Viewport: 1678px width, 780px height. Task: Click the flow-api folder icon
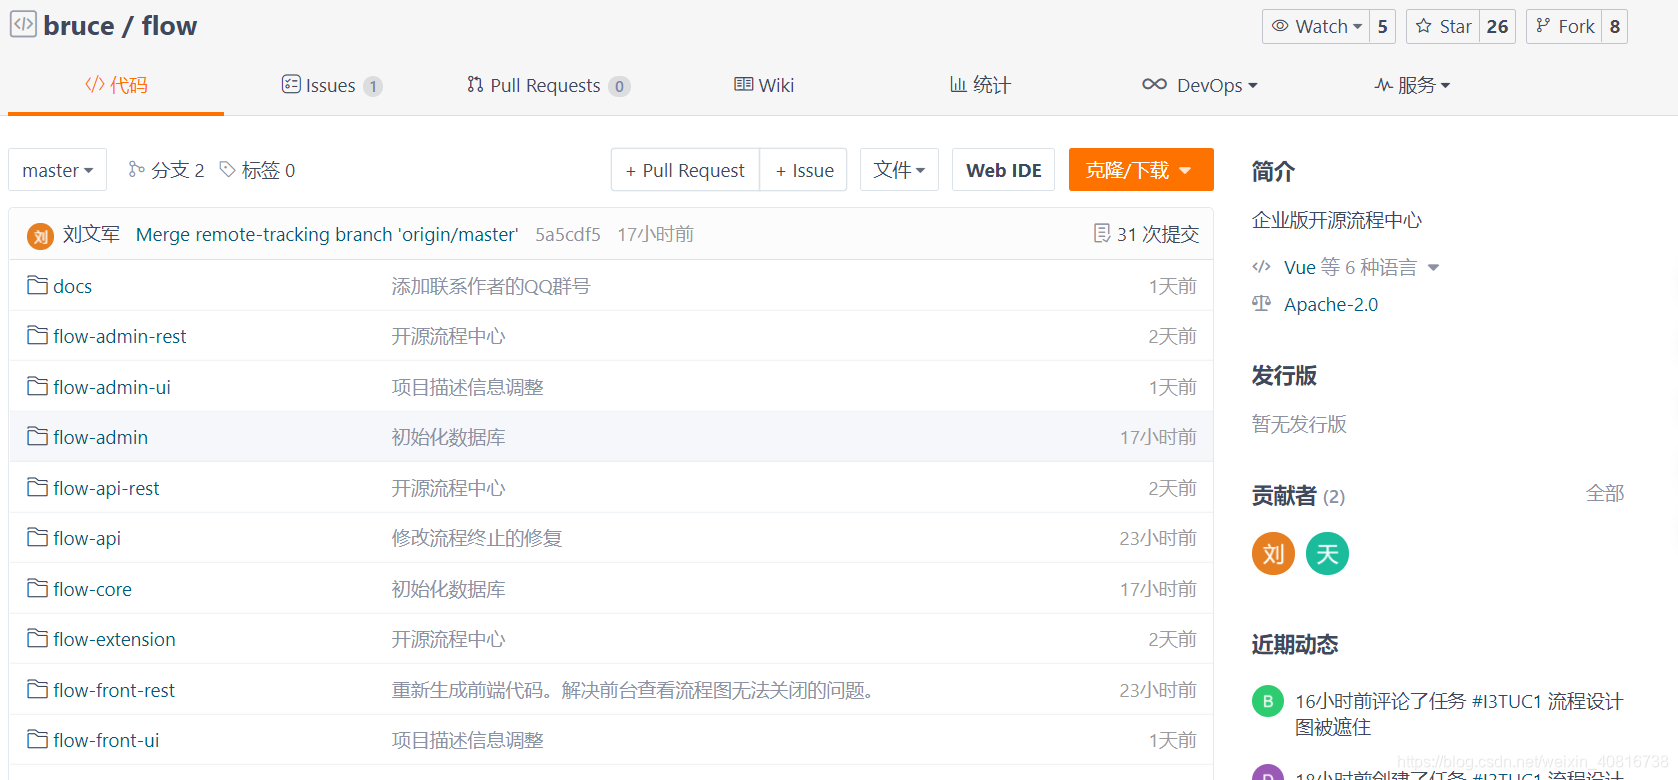[38, 537]
